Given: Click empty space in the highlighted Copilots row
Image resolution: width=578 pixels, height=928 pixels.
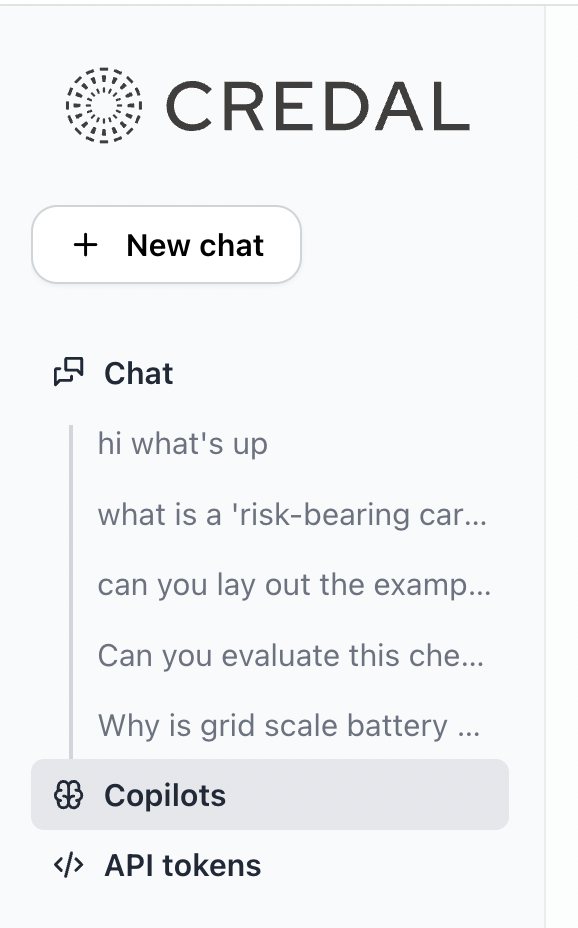Looking at the screenshot, I should tap(367, 794).
